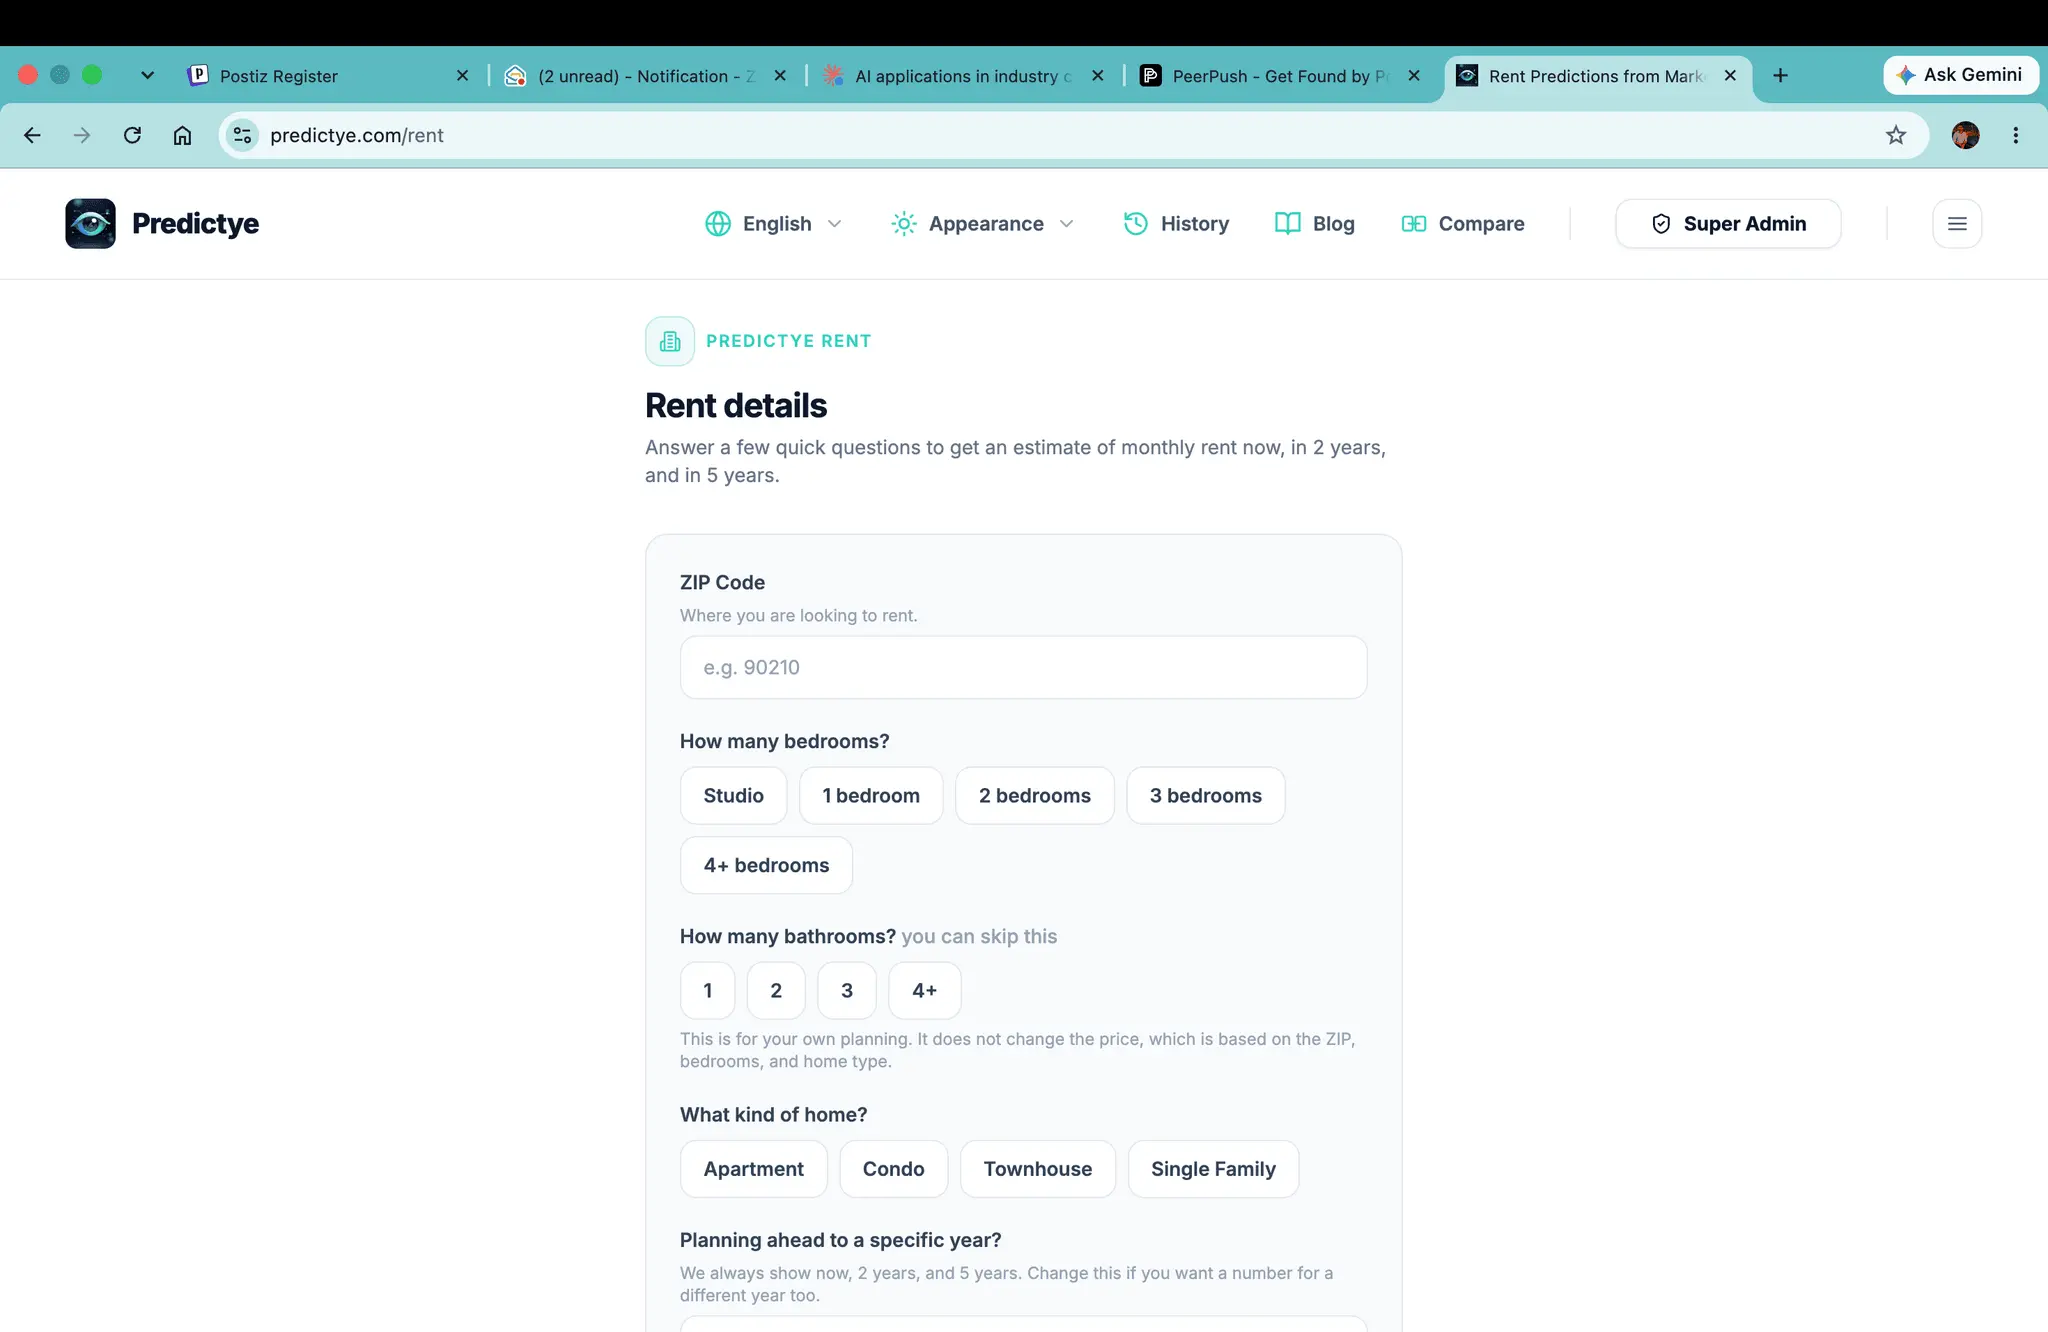The image size is (2048, 1332).
Task: Click the Blog open-book icon
Action: click(x=1287, y=224)
